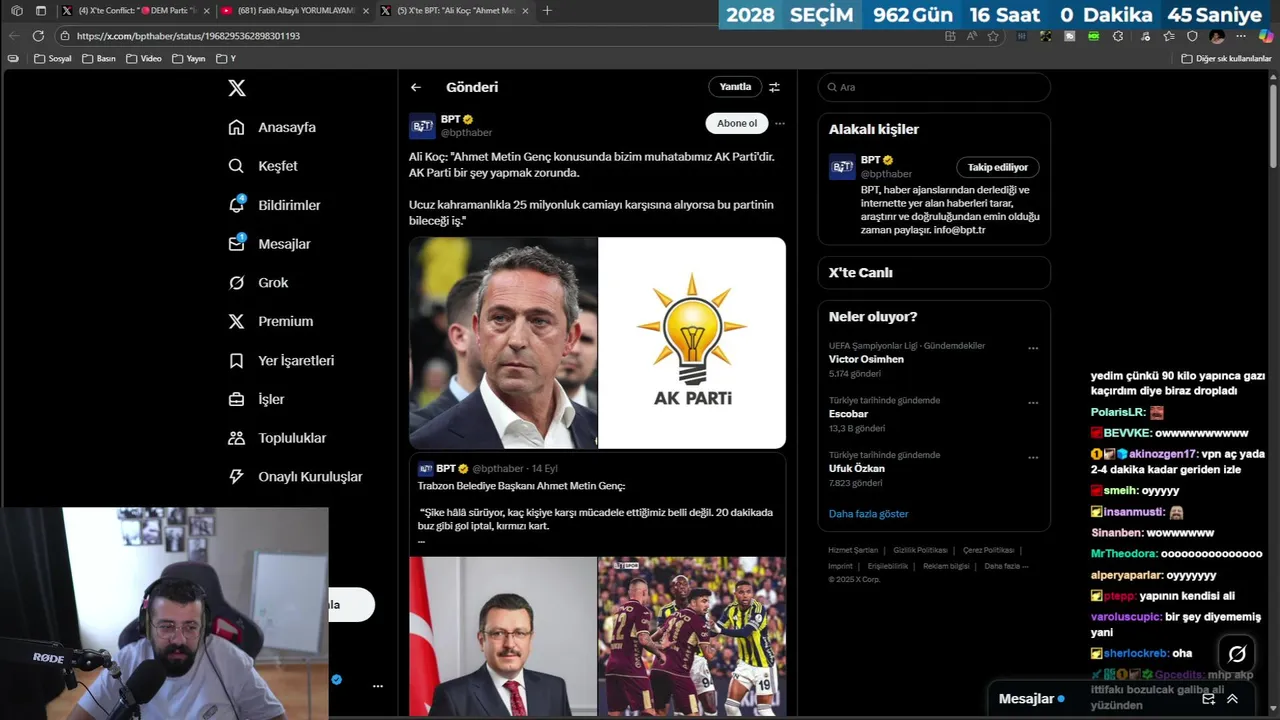Viewport: 1280px width, 720px height.
Task: Open Victor Osimhen trend options menu
Action: [1033, 349]
